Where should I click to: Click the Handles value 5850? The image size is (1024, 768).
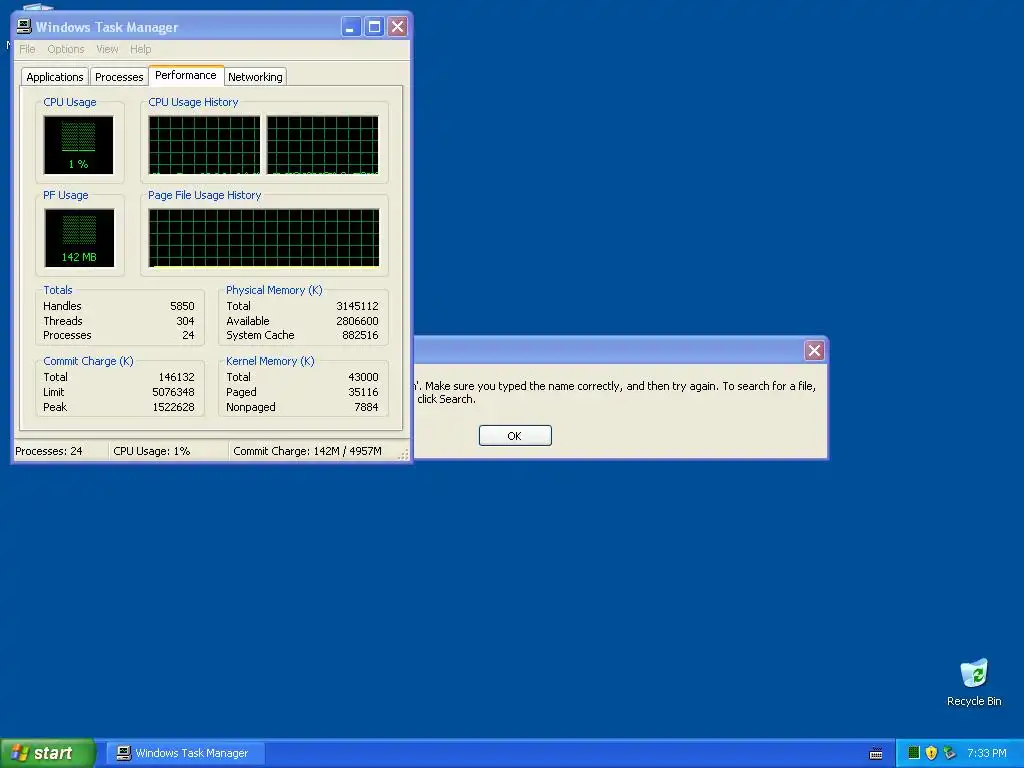point(182,306)
